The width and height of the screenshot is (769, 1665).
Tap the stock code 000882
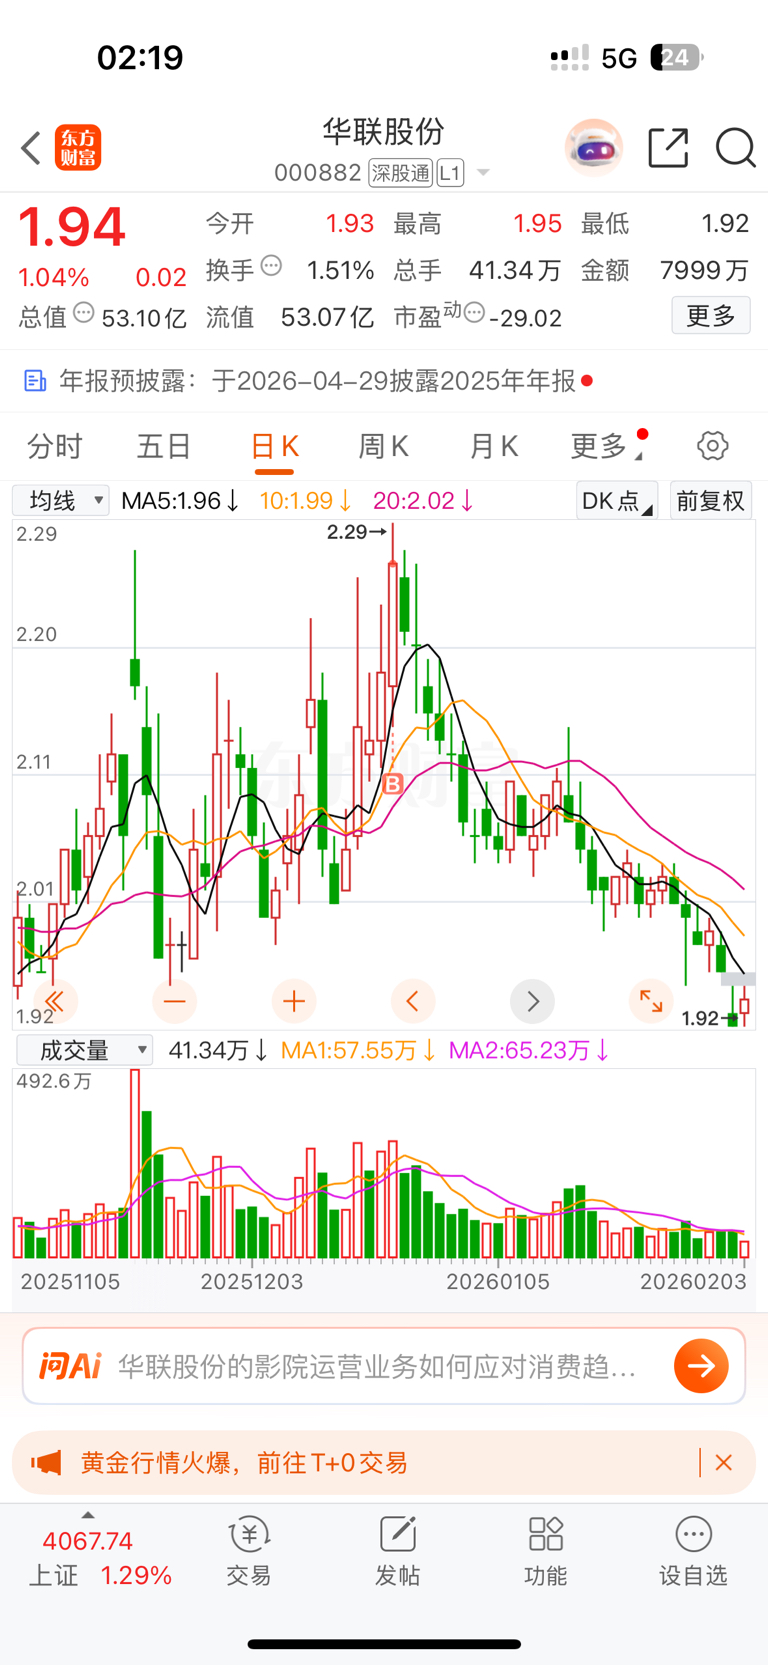[x=318, y=173]
